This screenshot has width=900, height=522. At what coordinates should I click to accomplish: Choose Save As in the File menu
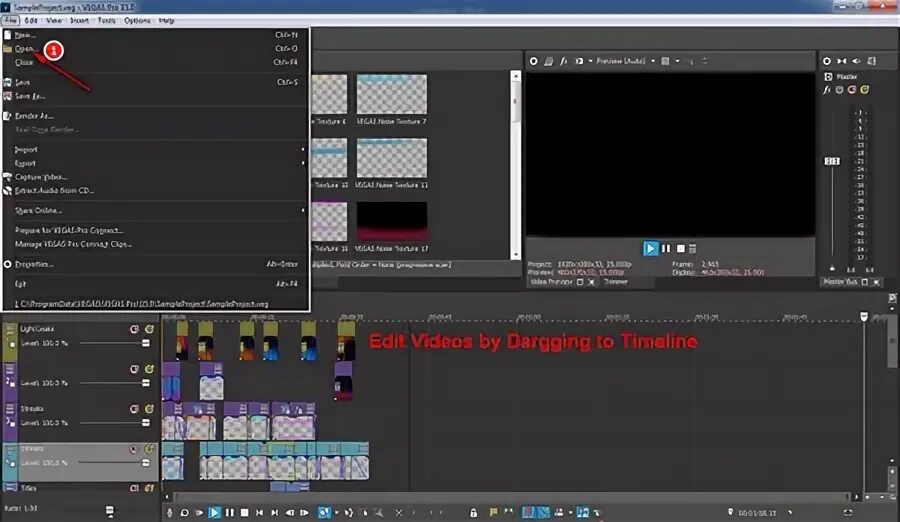[155, 96]
